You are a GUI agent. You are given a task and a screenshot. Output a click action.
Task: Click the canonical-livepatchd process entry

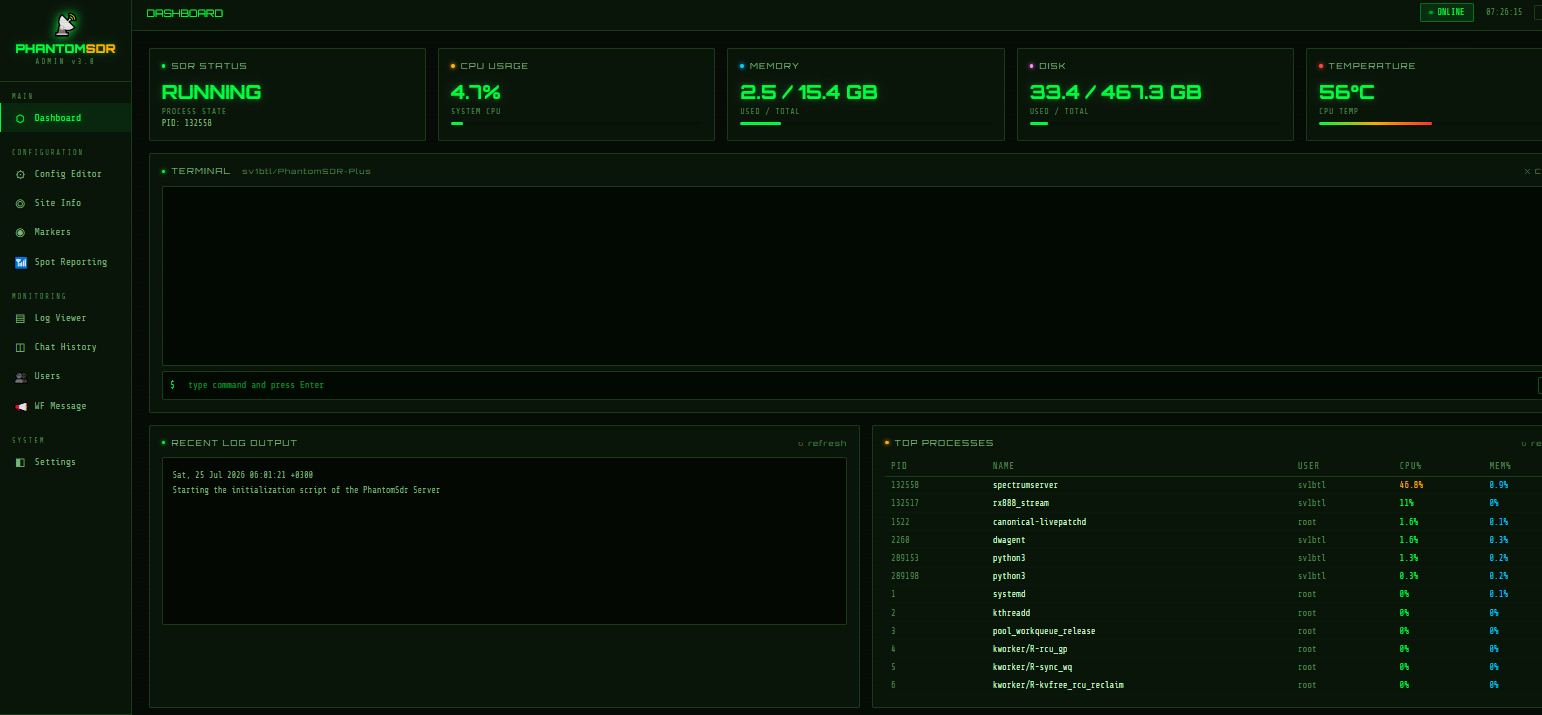click(x=1039, y=522)
